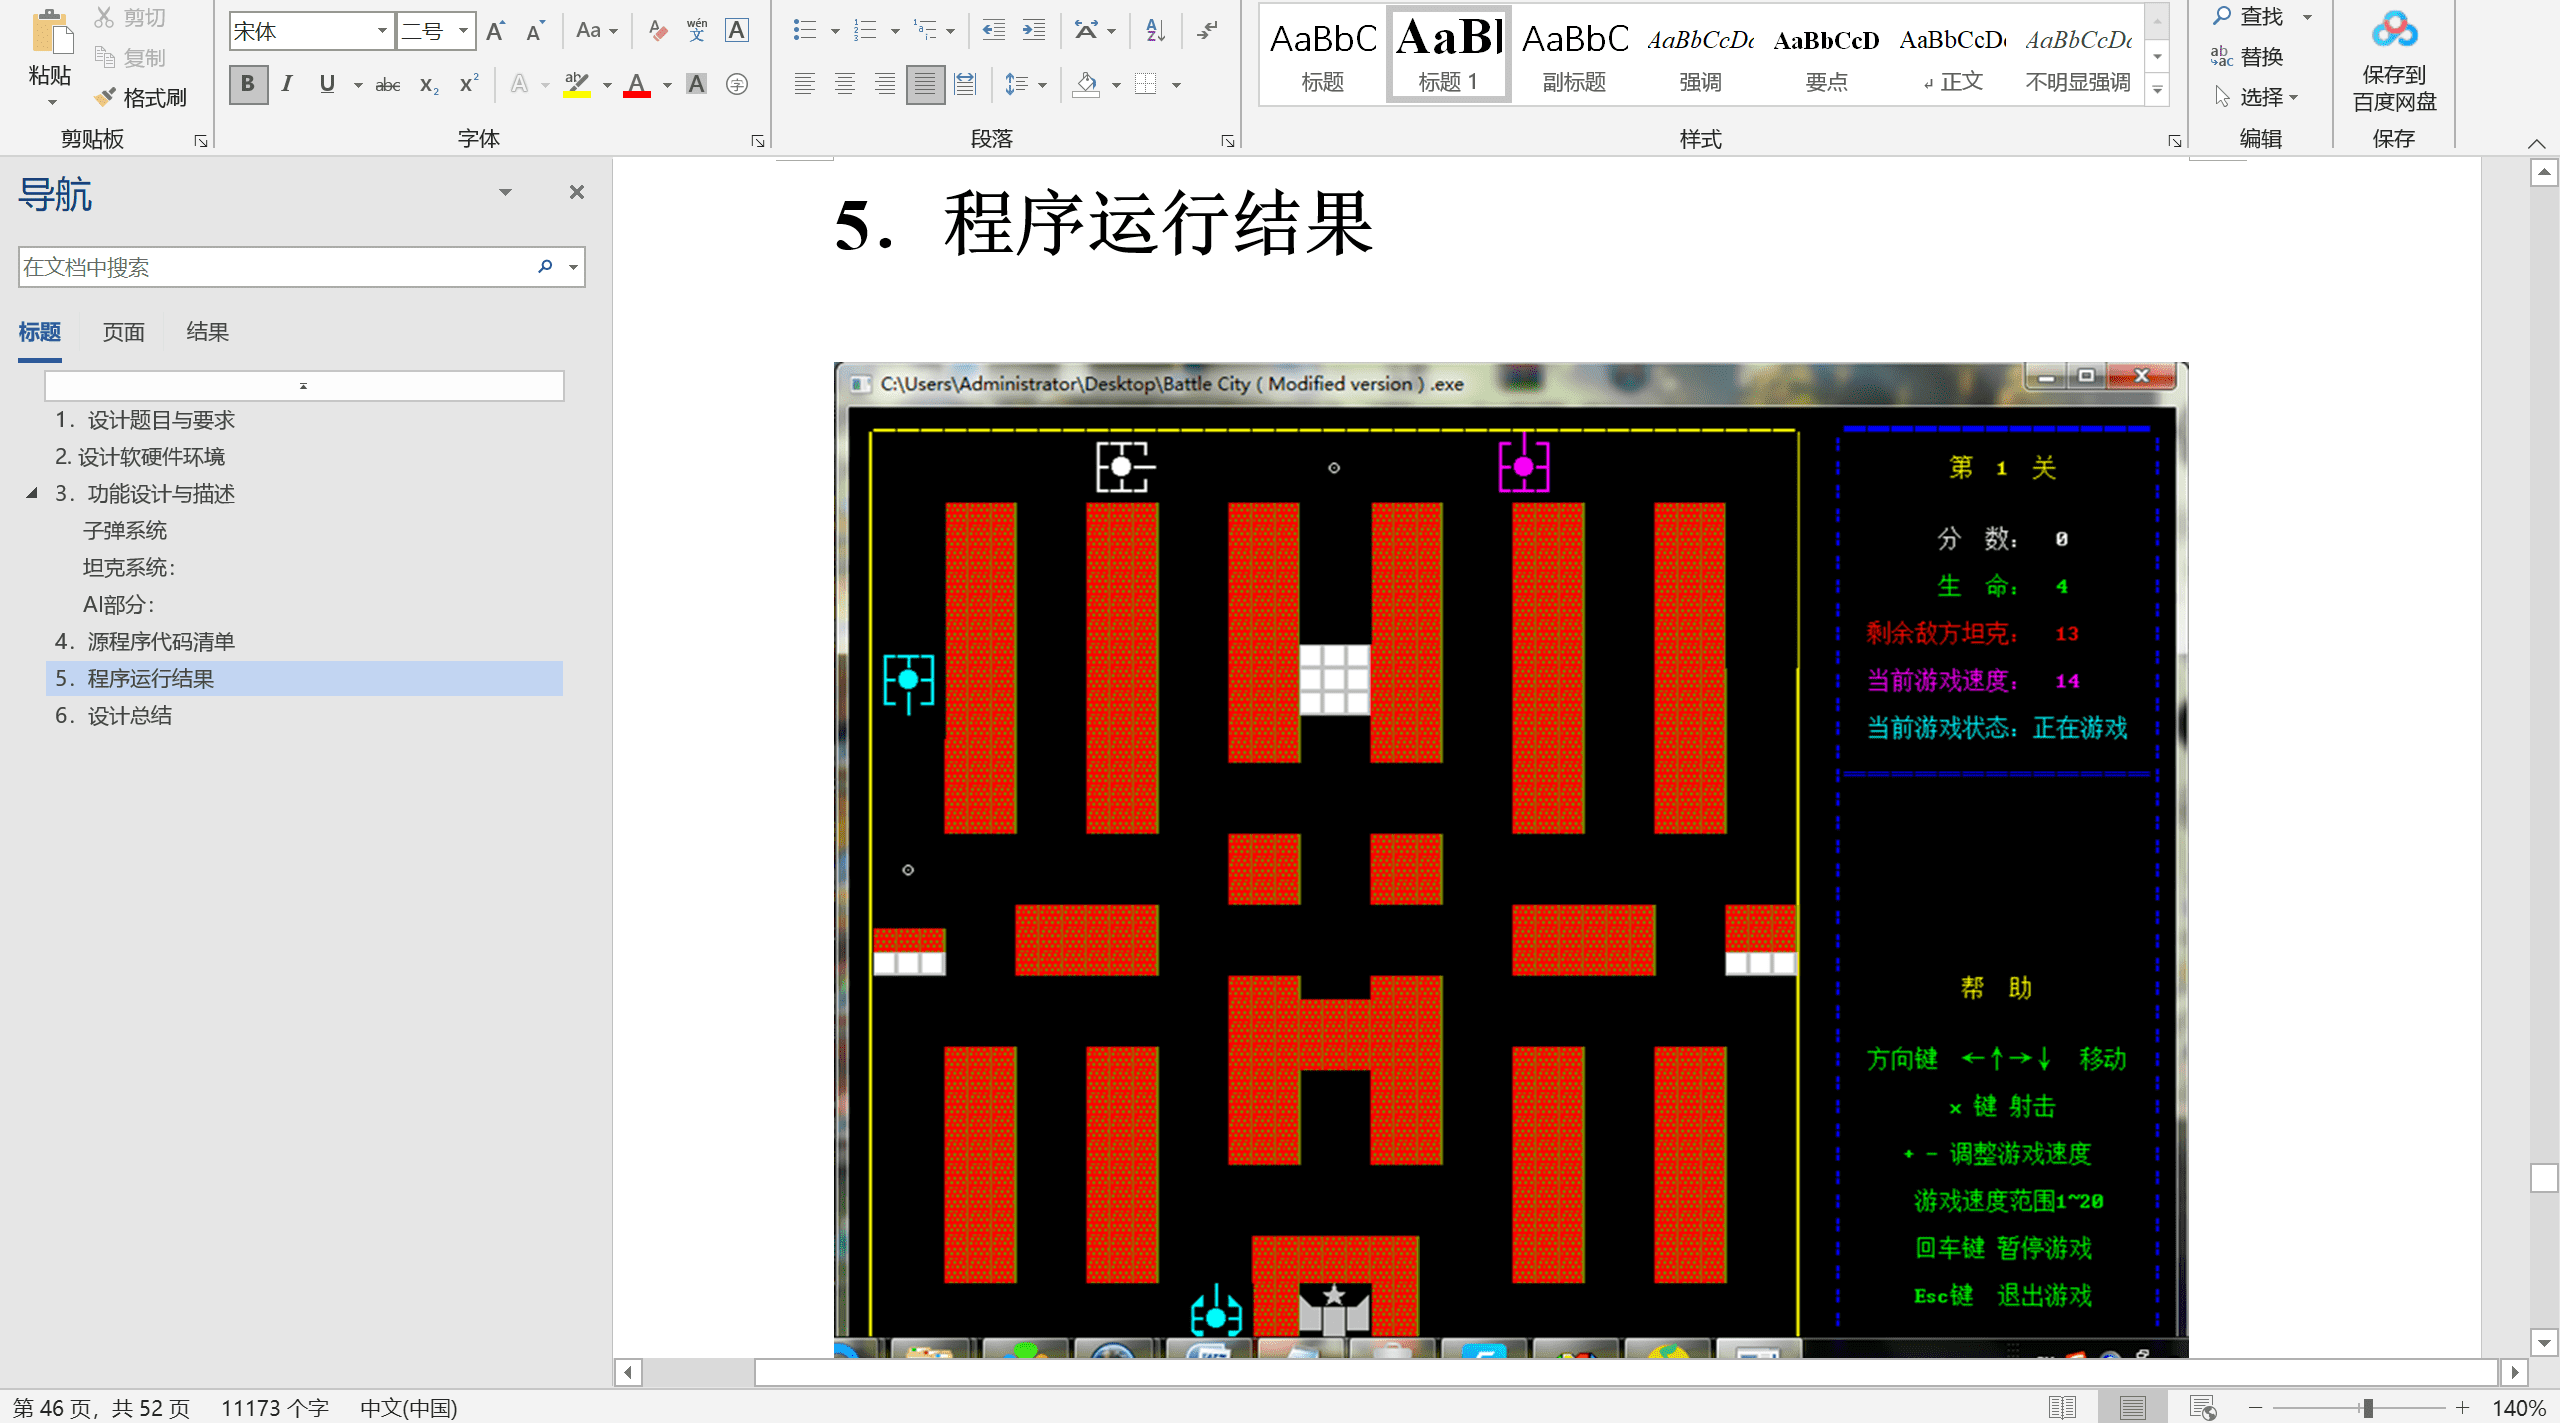The height and width of the screenshot is (1423, 2560).
Task: Click the Copy (复制) icon
Action: (x=104, y=57)
